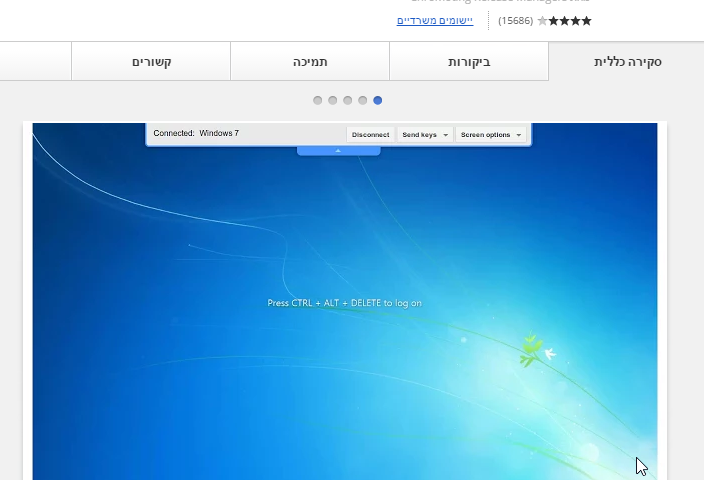The image size is (704, 480).
Task: Open the Screen options dropdown
Action: pyautogui.click(x=491, y=135)
